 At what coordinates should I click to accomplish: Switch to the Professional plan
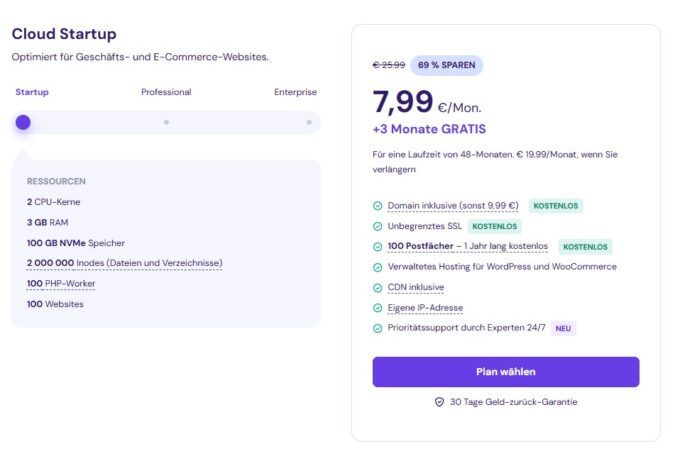pyautogui.click(x=166, y=92)
